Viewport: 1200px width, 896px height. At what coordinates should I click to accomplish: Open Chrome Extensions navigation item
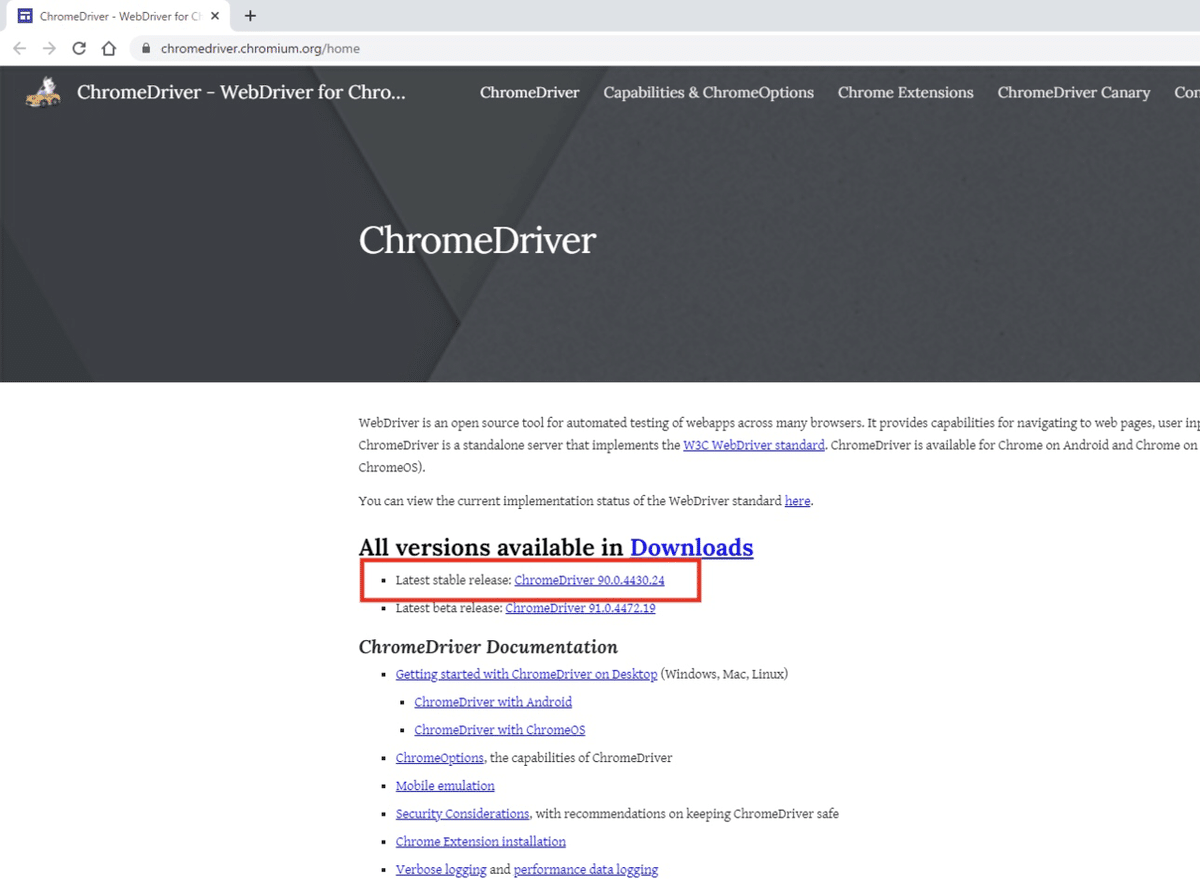point(905,93)
